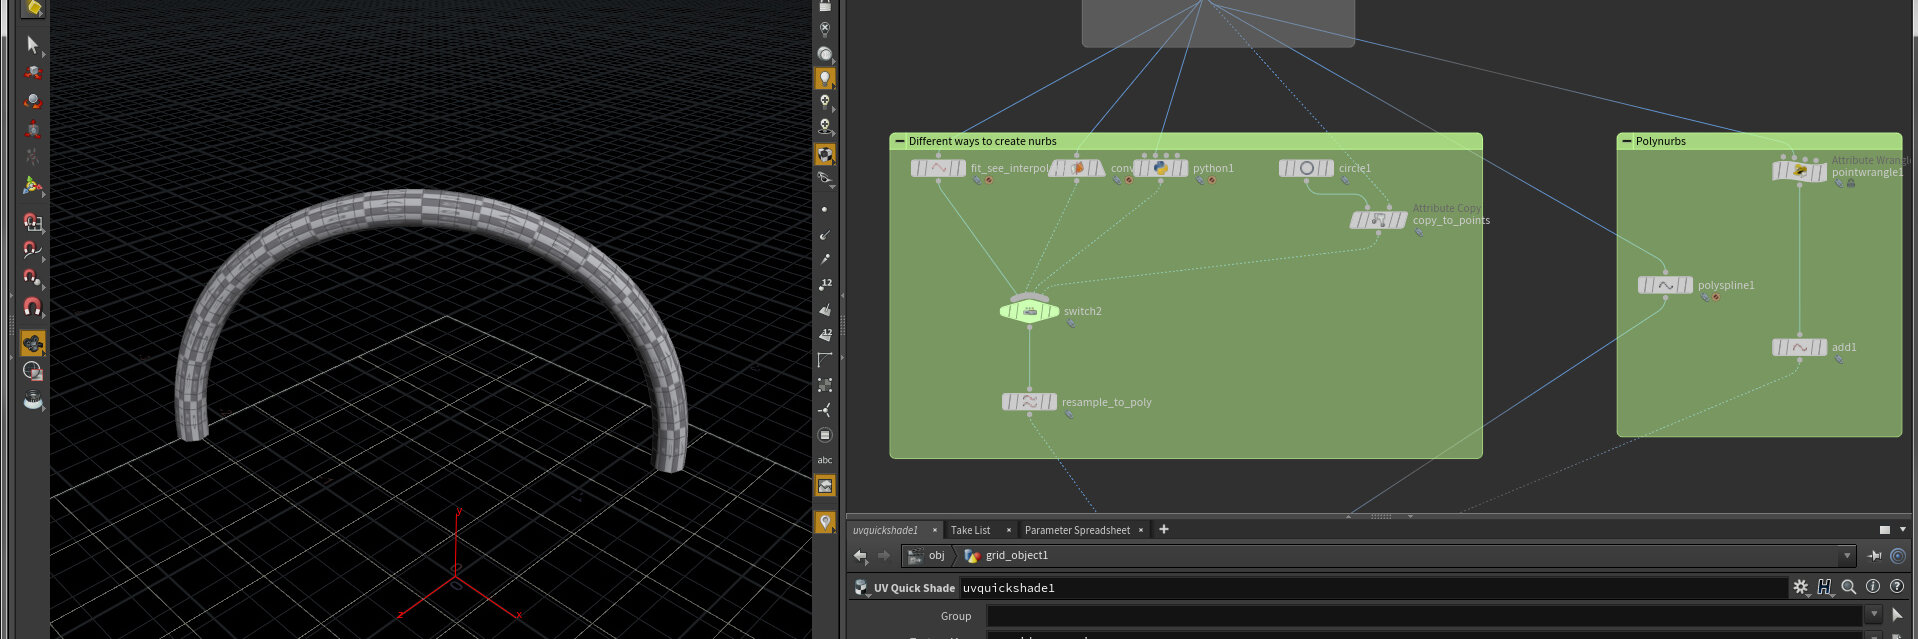The image size is (1918, 639).
Task: Collapse 'Different ways to create nurbs' network box
Action: 899,141
